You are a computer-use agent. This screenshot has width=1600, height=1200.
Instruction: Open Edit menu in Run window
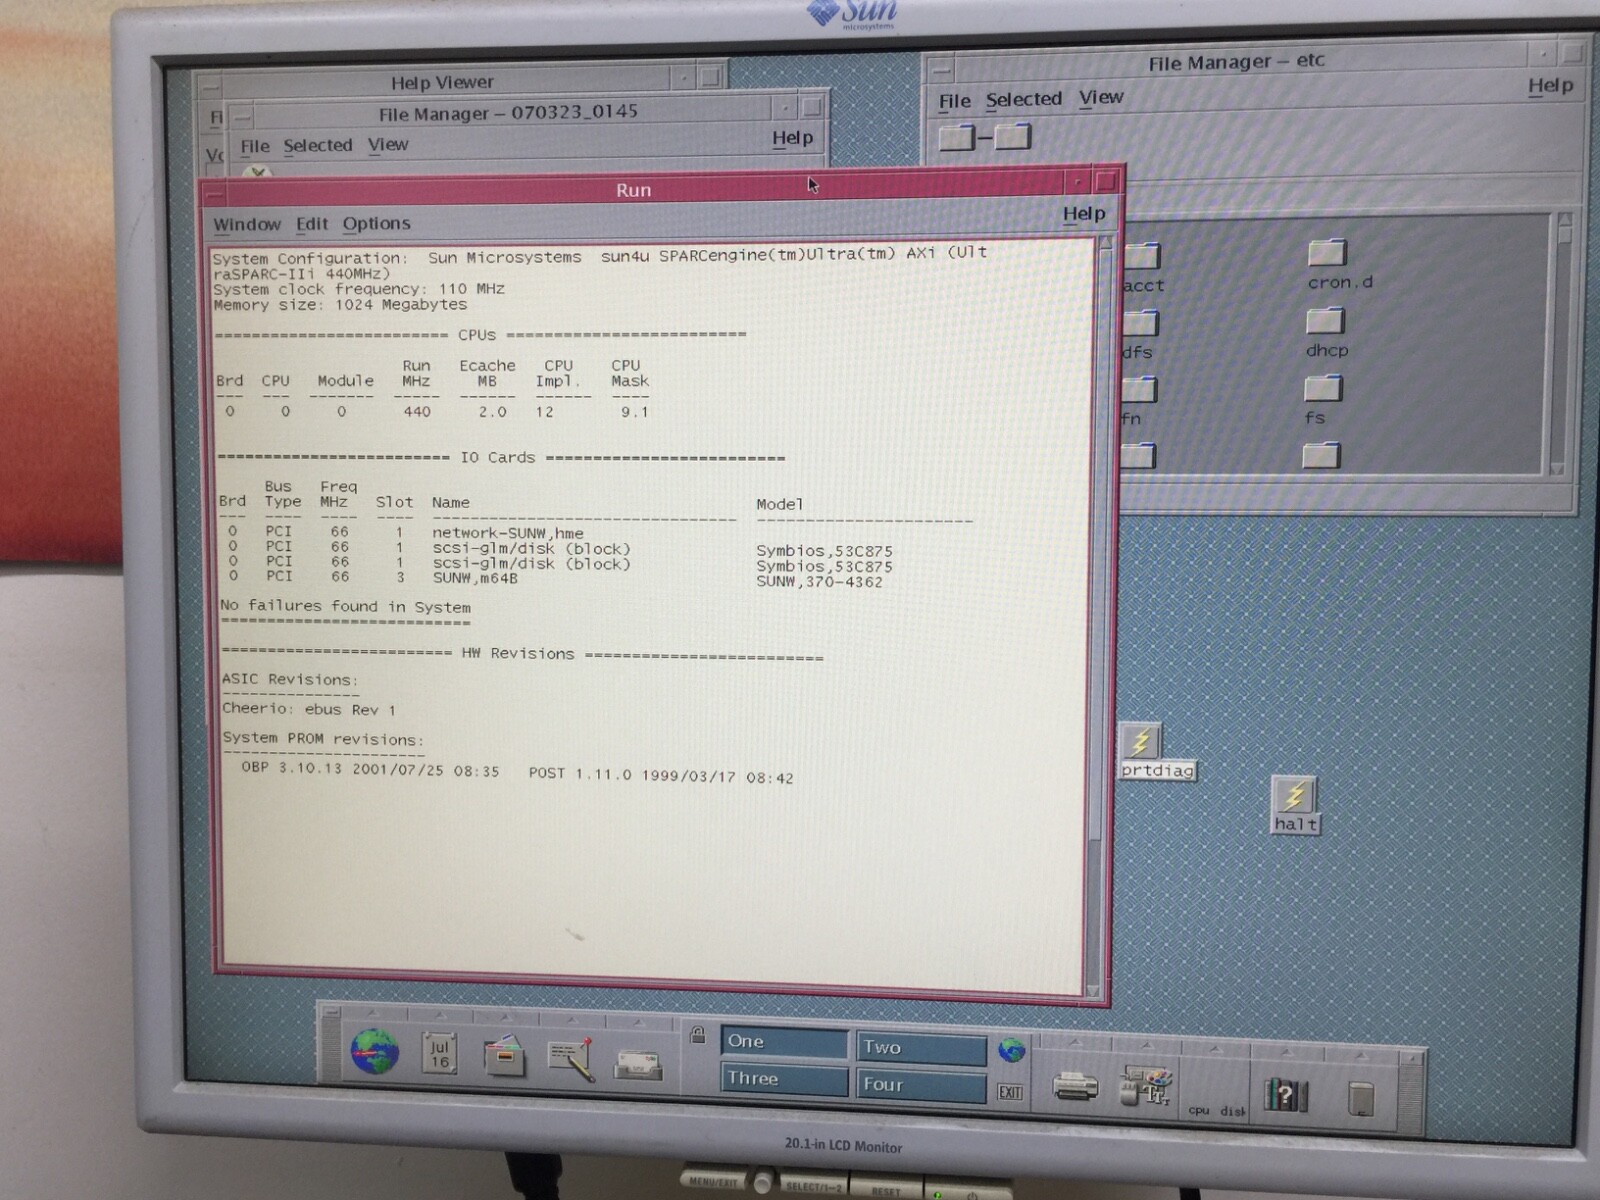pos(312,224)
